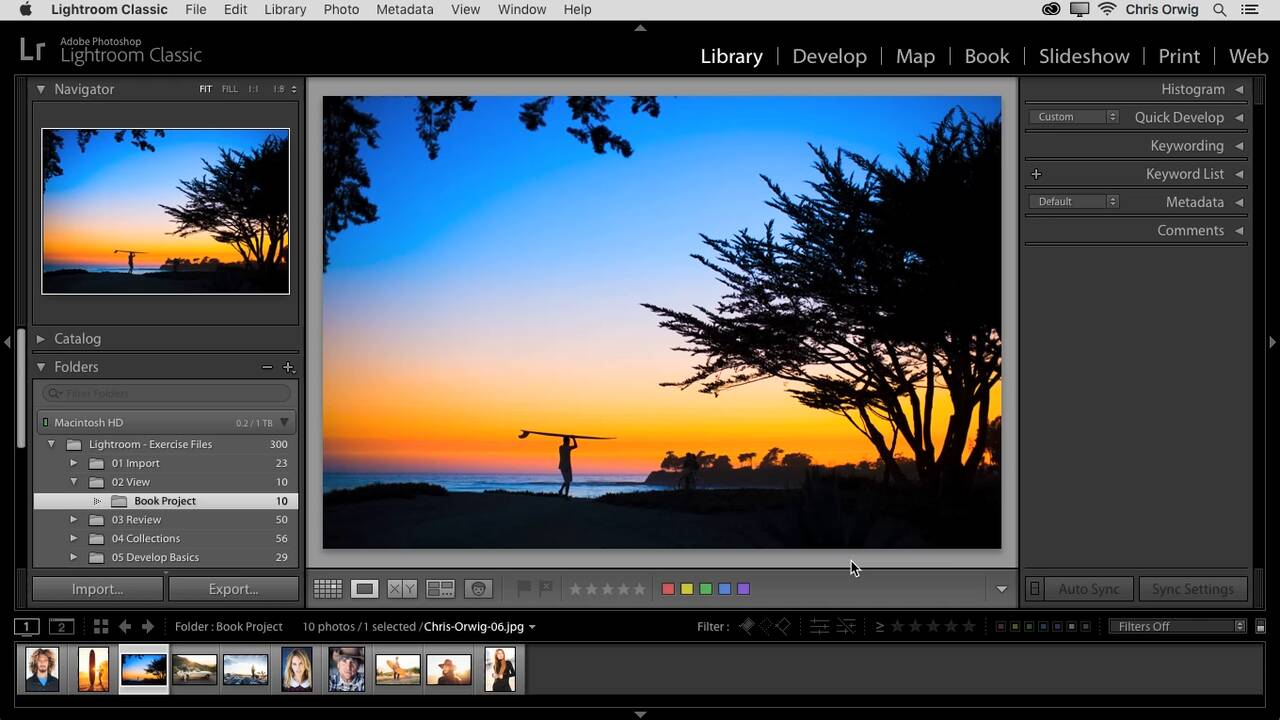The width and height of the screenshot is (1280, 720).
Task: Apply the red color label swatch
Action: 668,589
